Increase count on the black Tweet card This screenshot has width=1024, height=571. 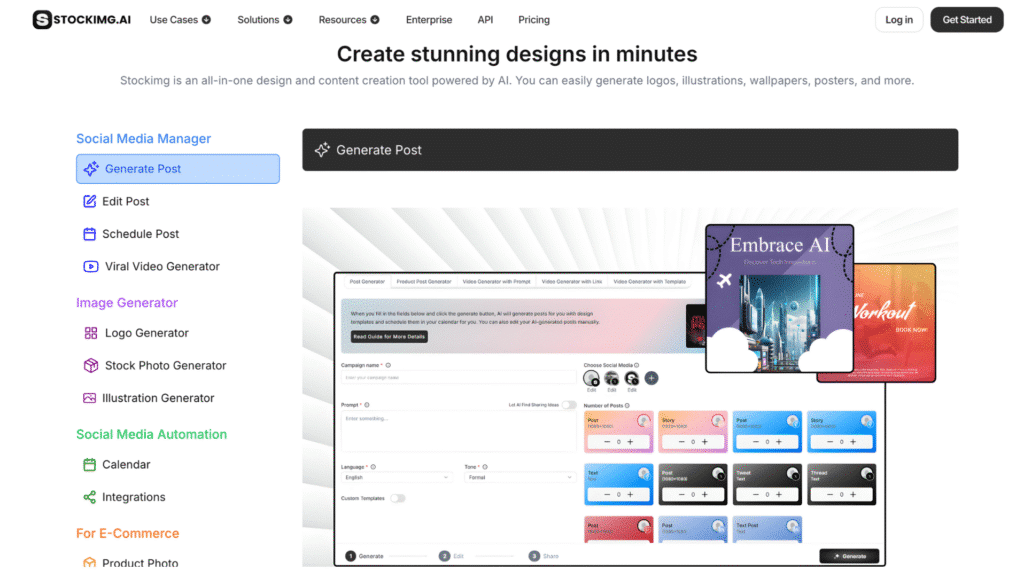778,495
